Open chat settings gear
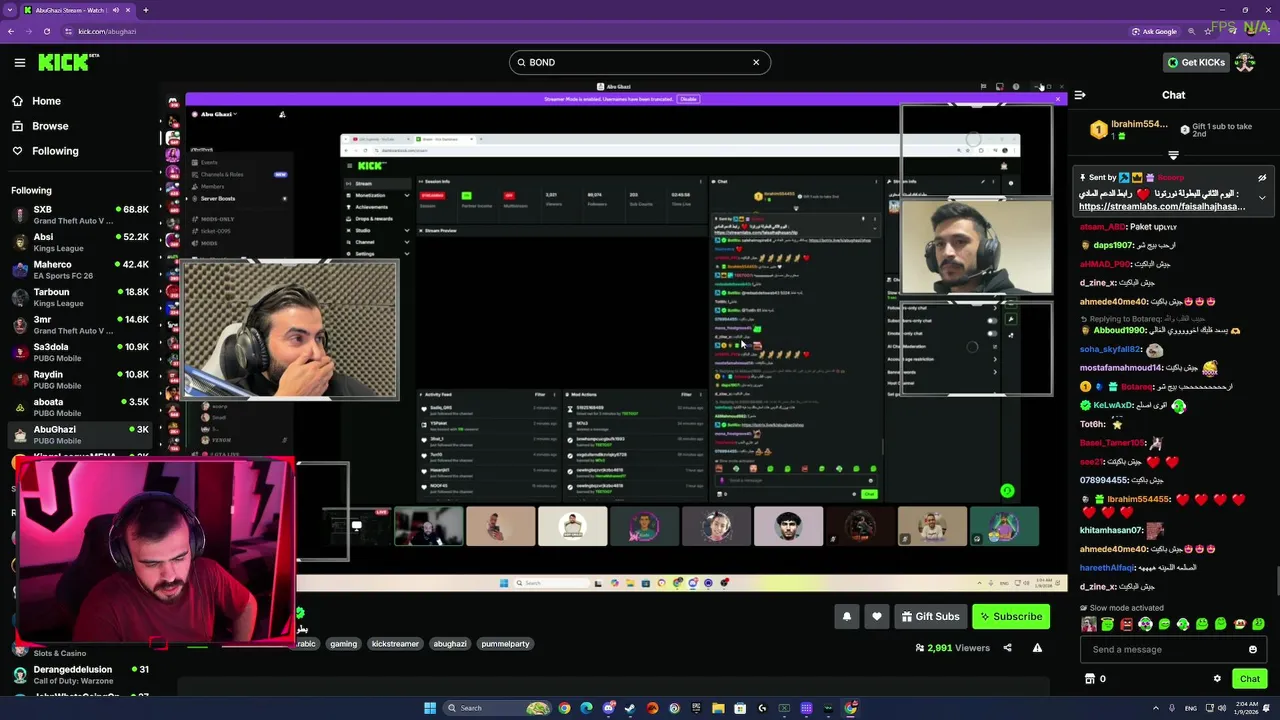Viewport: 1280px width, 720px height. 1217,679
